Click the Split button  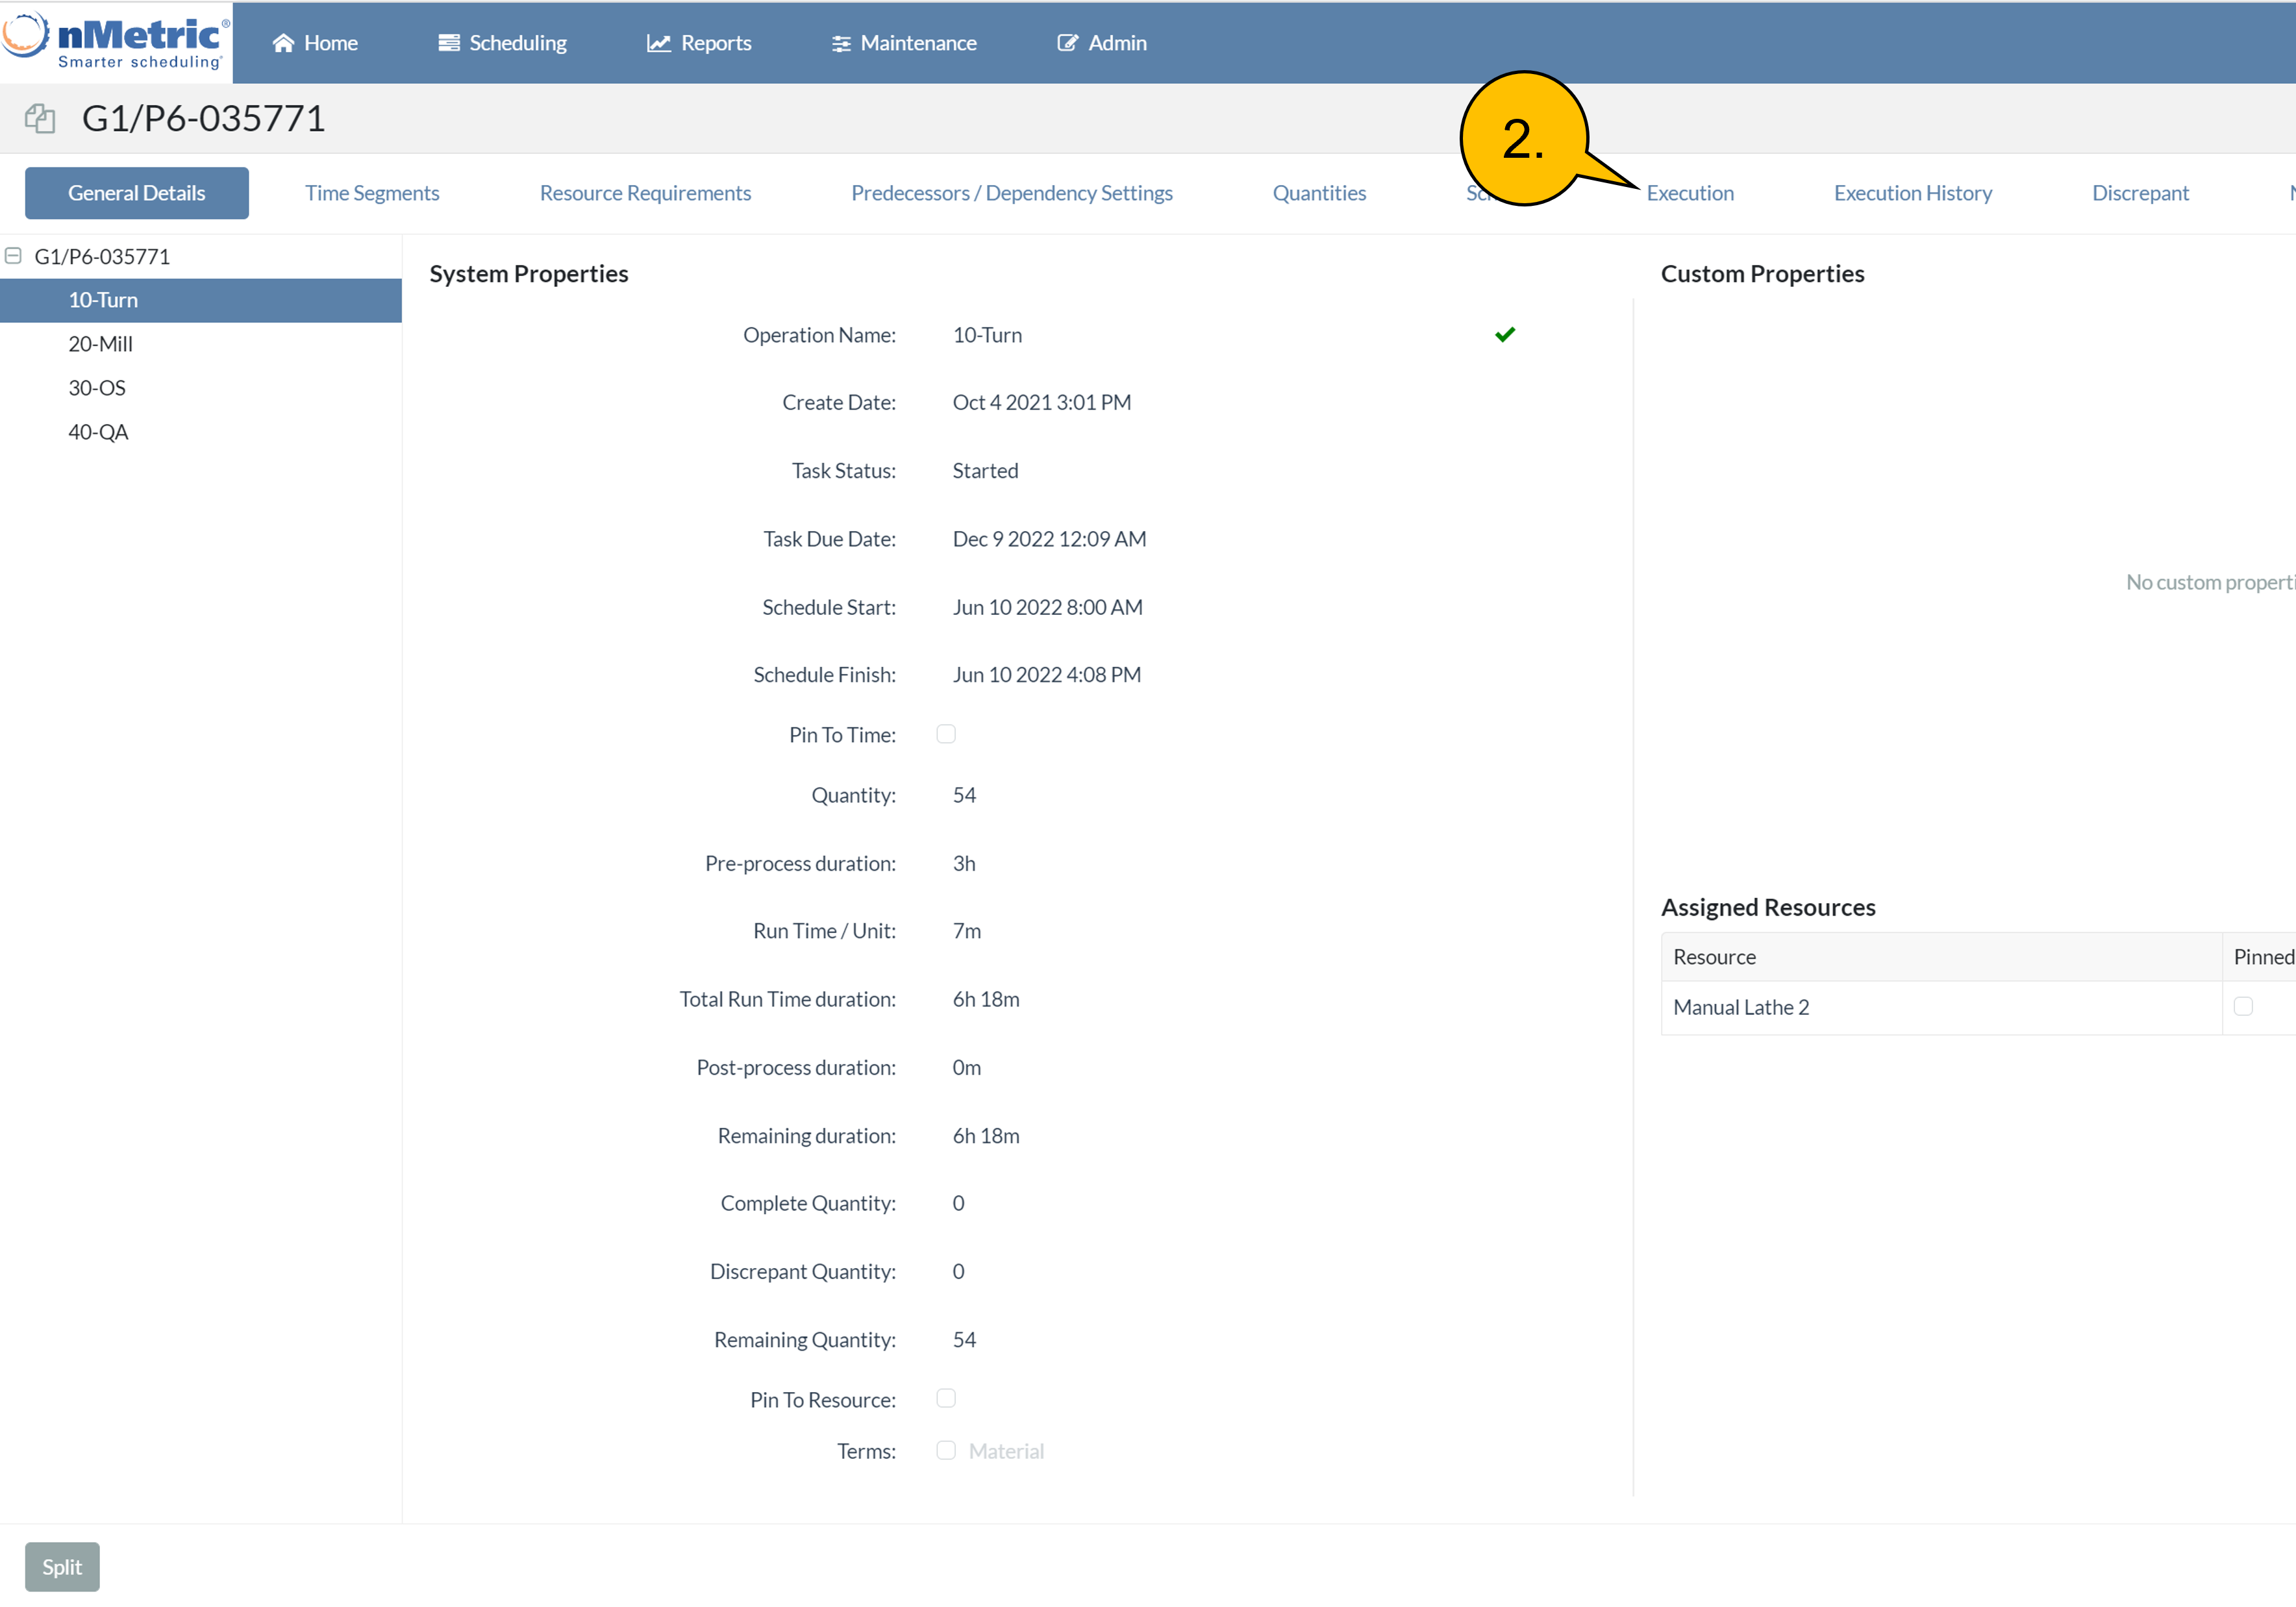(62, 1566)
